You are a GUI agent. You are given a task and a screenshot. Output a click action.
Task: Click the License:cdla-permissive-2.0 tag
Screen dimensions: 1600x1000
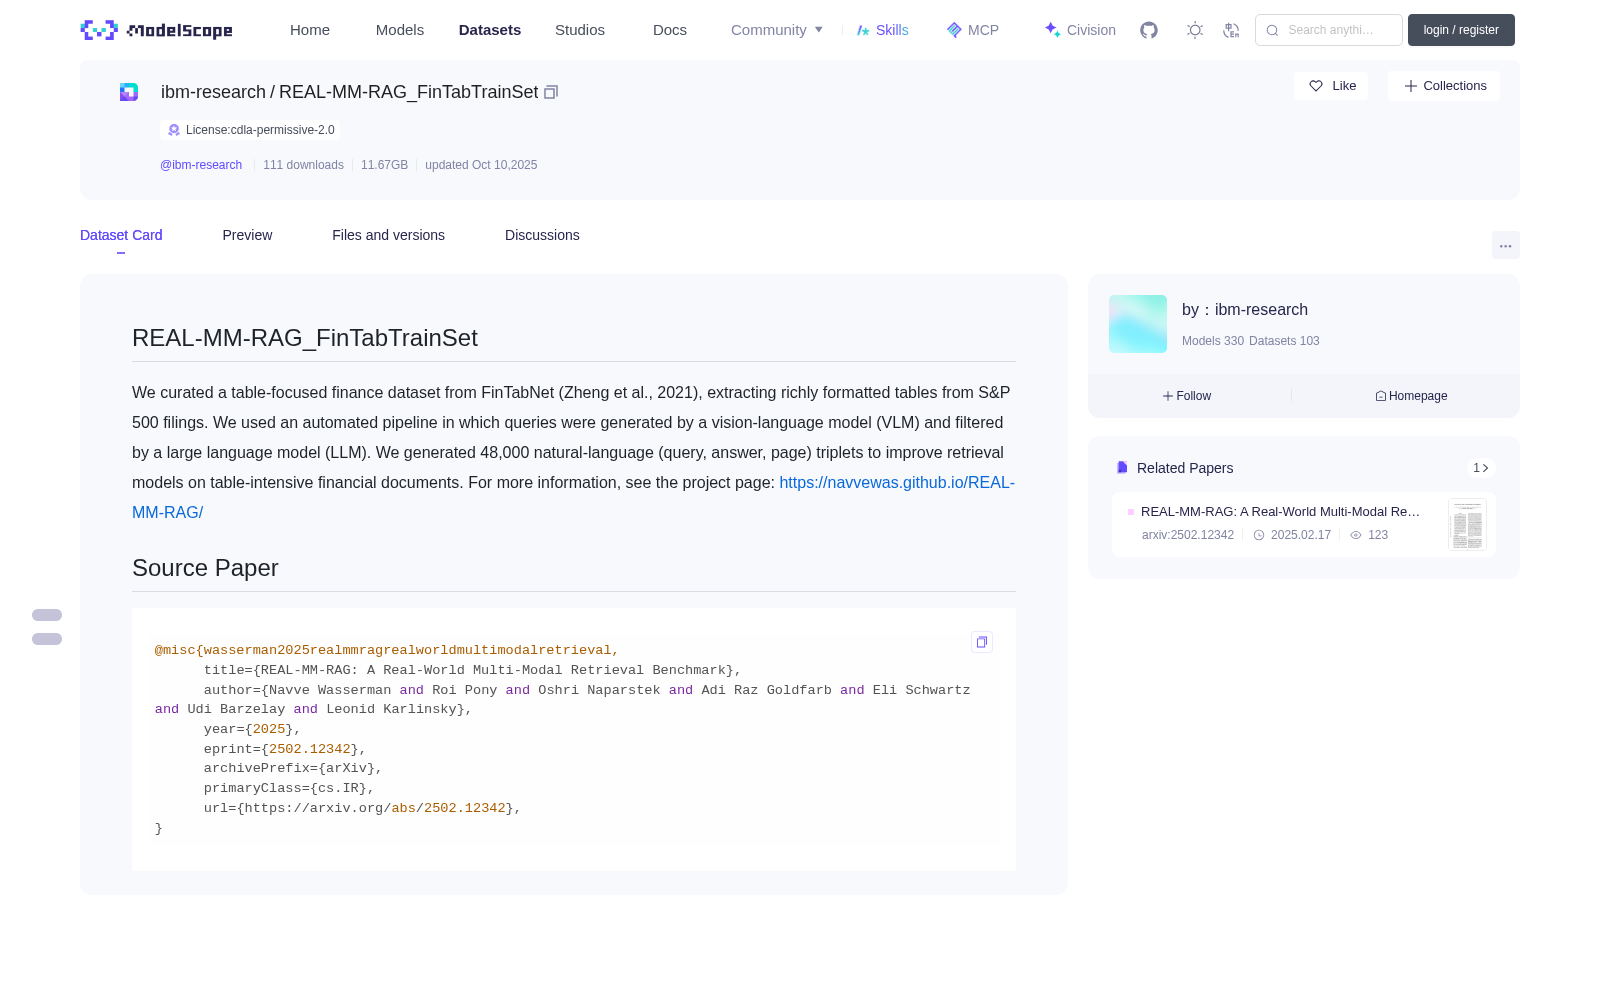point(250,130)
